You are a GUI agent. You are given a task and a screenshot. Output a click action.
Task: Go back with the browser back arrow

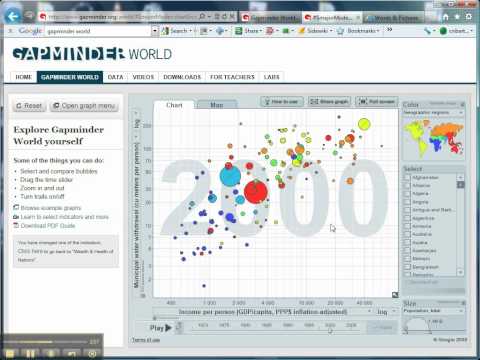click(13, 16)
